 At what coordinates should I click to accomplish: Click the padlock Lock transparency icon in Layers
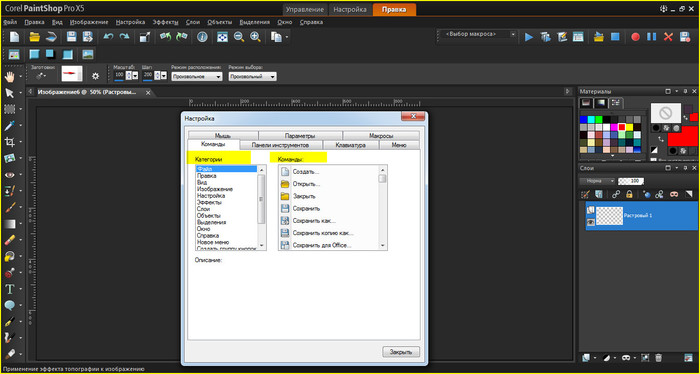629,194
